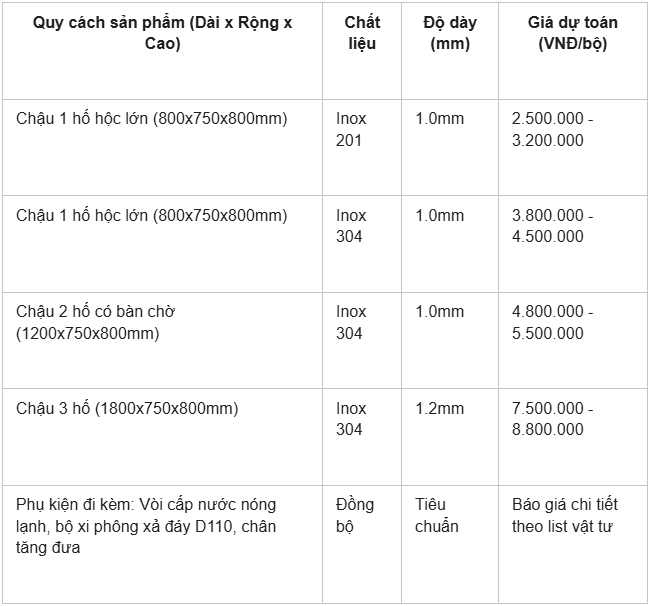Select the 'Đồng bộ' cell
The width and height of the screenshot is (651, 606).
click(362, 544)
